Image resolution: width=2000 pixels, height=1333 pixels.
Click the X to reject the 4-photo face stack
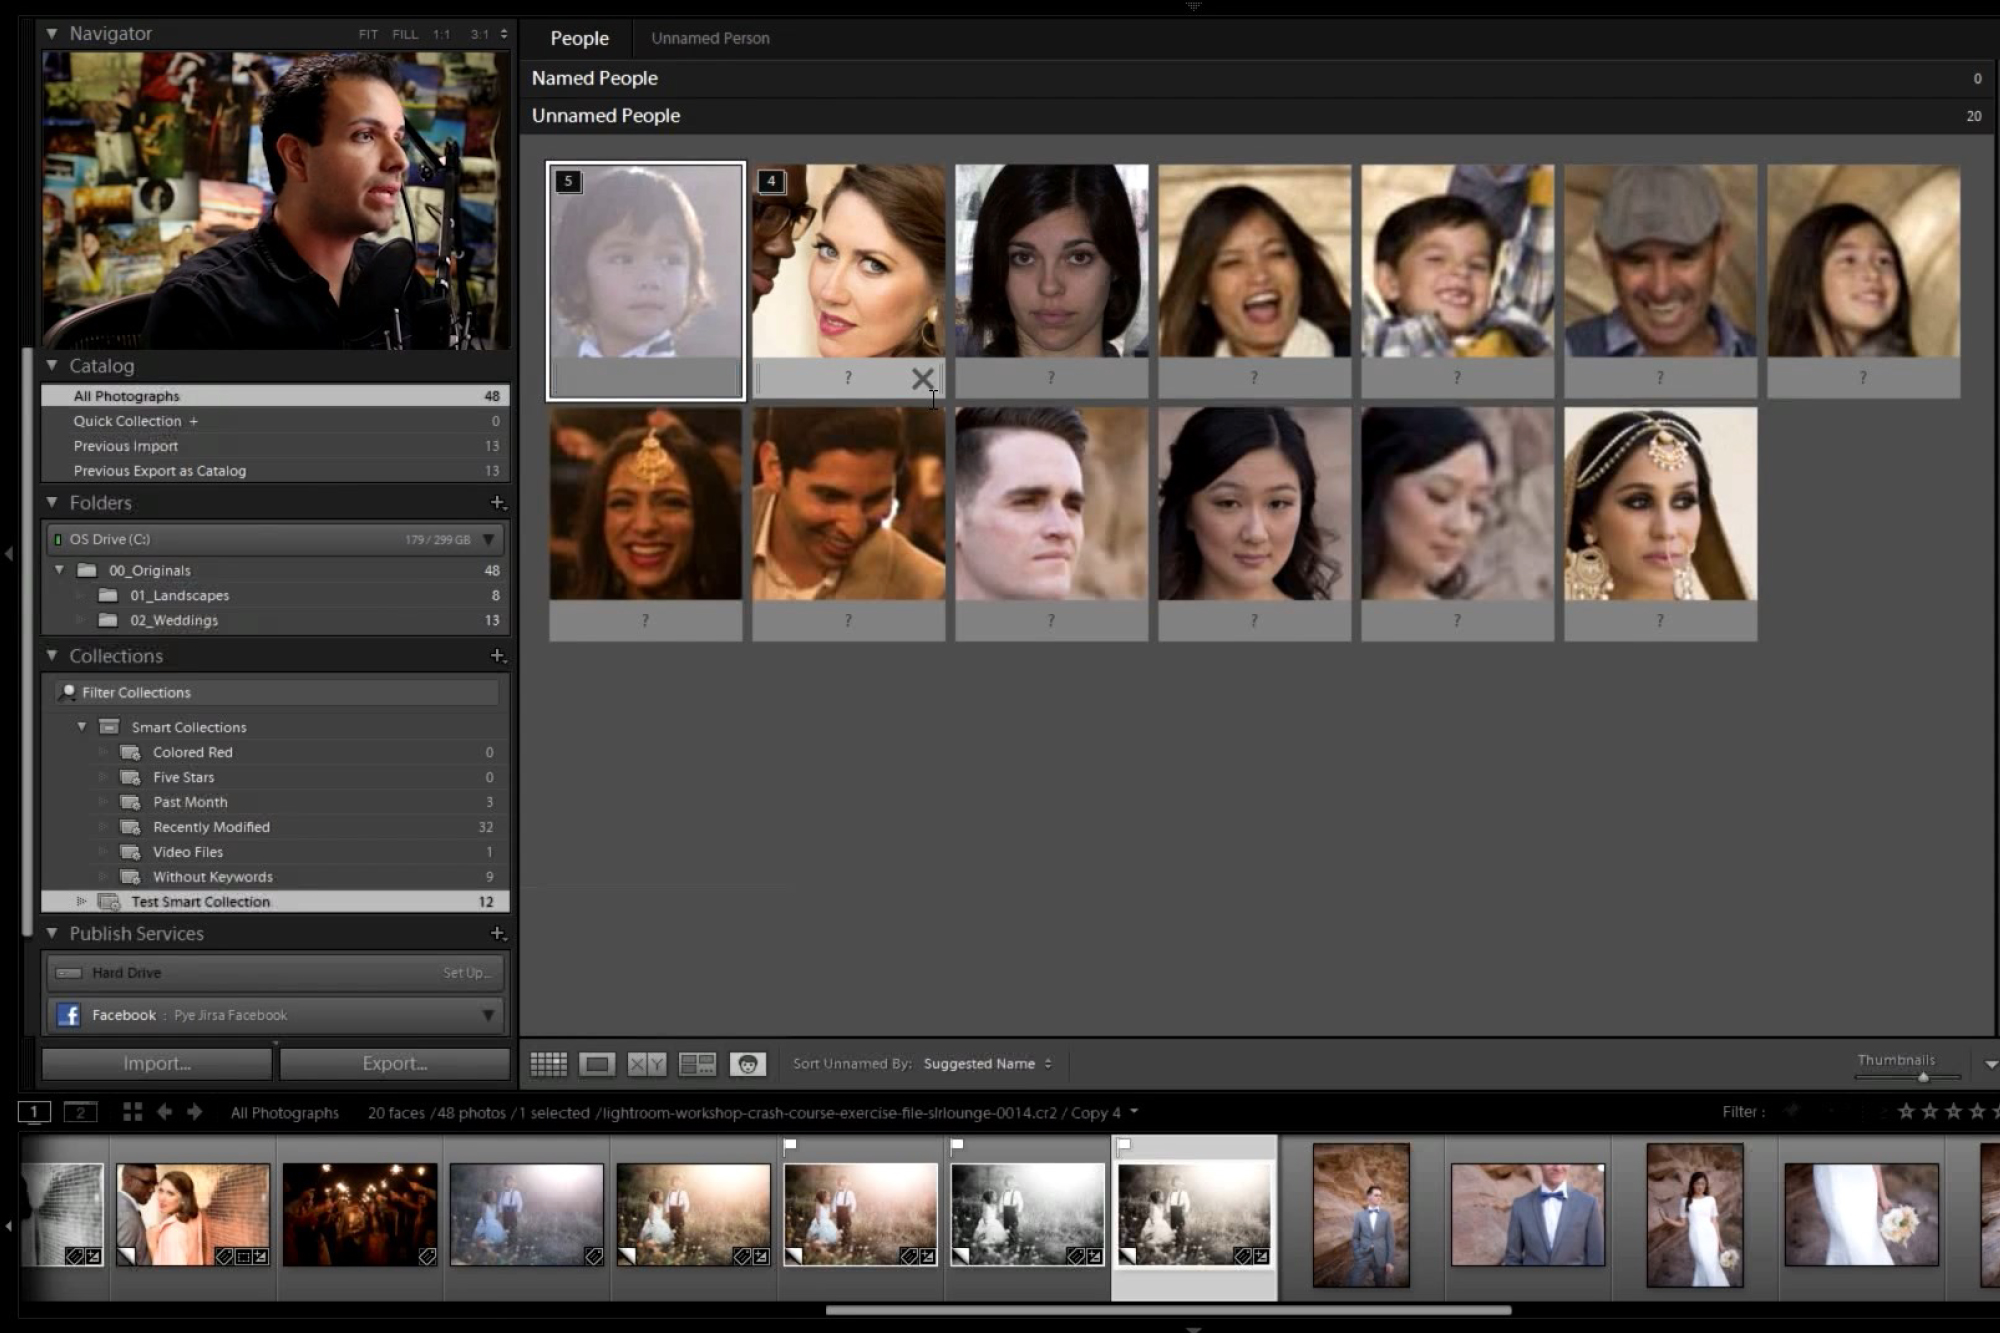(922, 378)
